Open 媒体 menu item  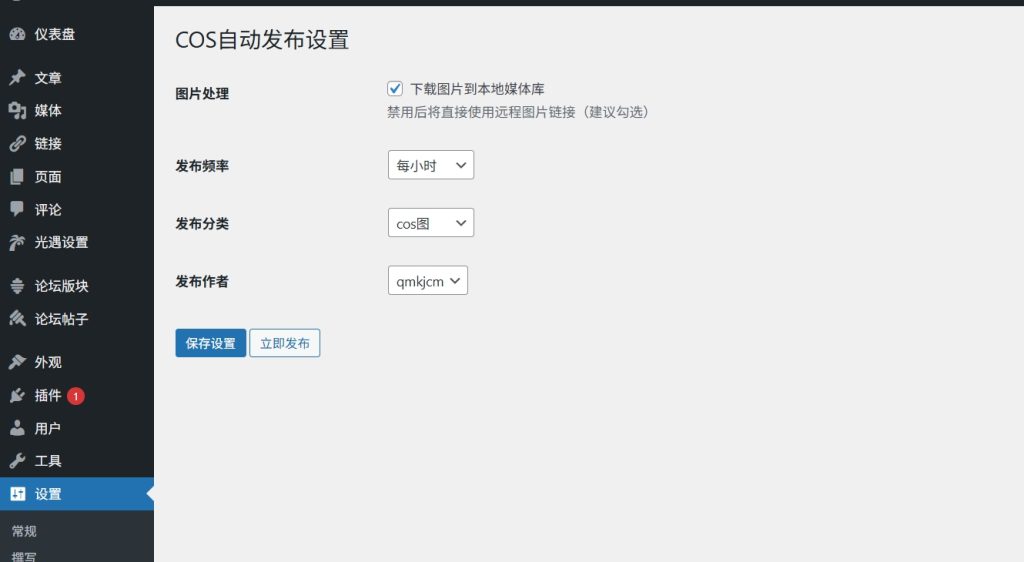pos(76,110)
